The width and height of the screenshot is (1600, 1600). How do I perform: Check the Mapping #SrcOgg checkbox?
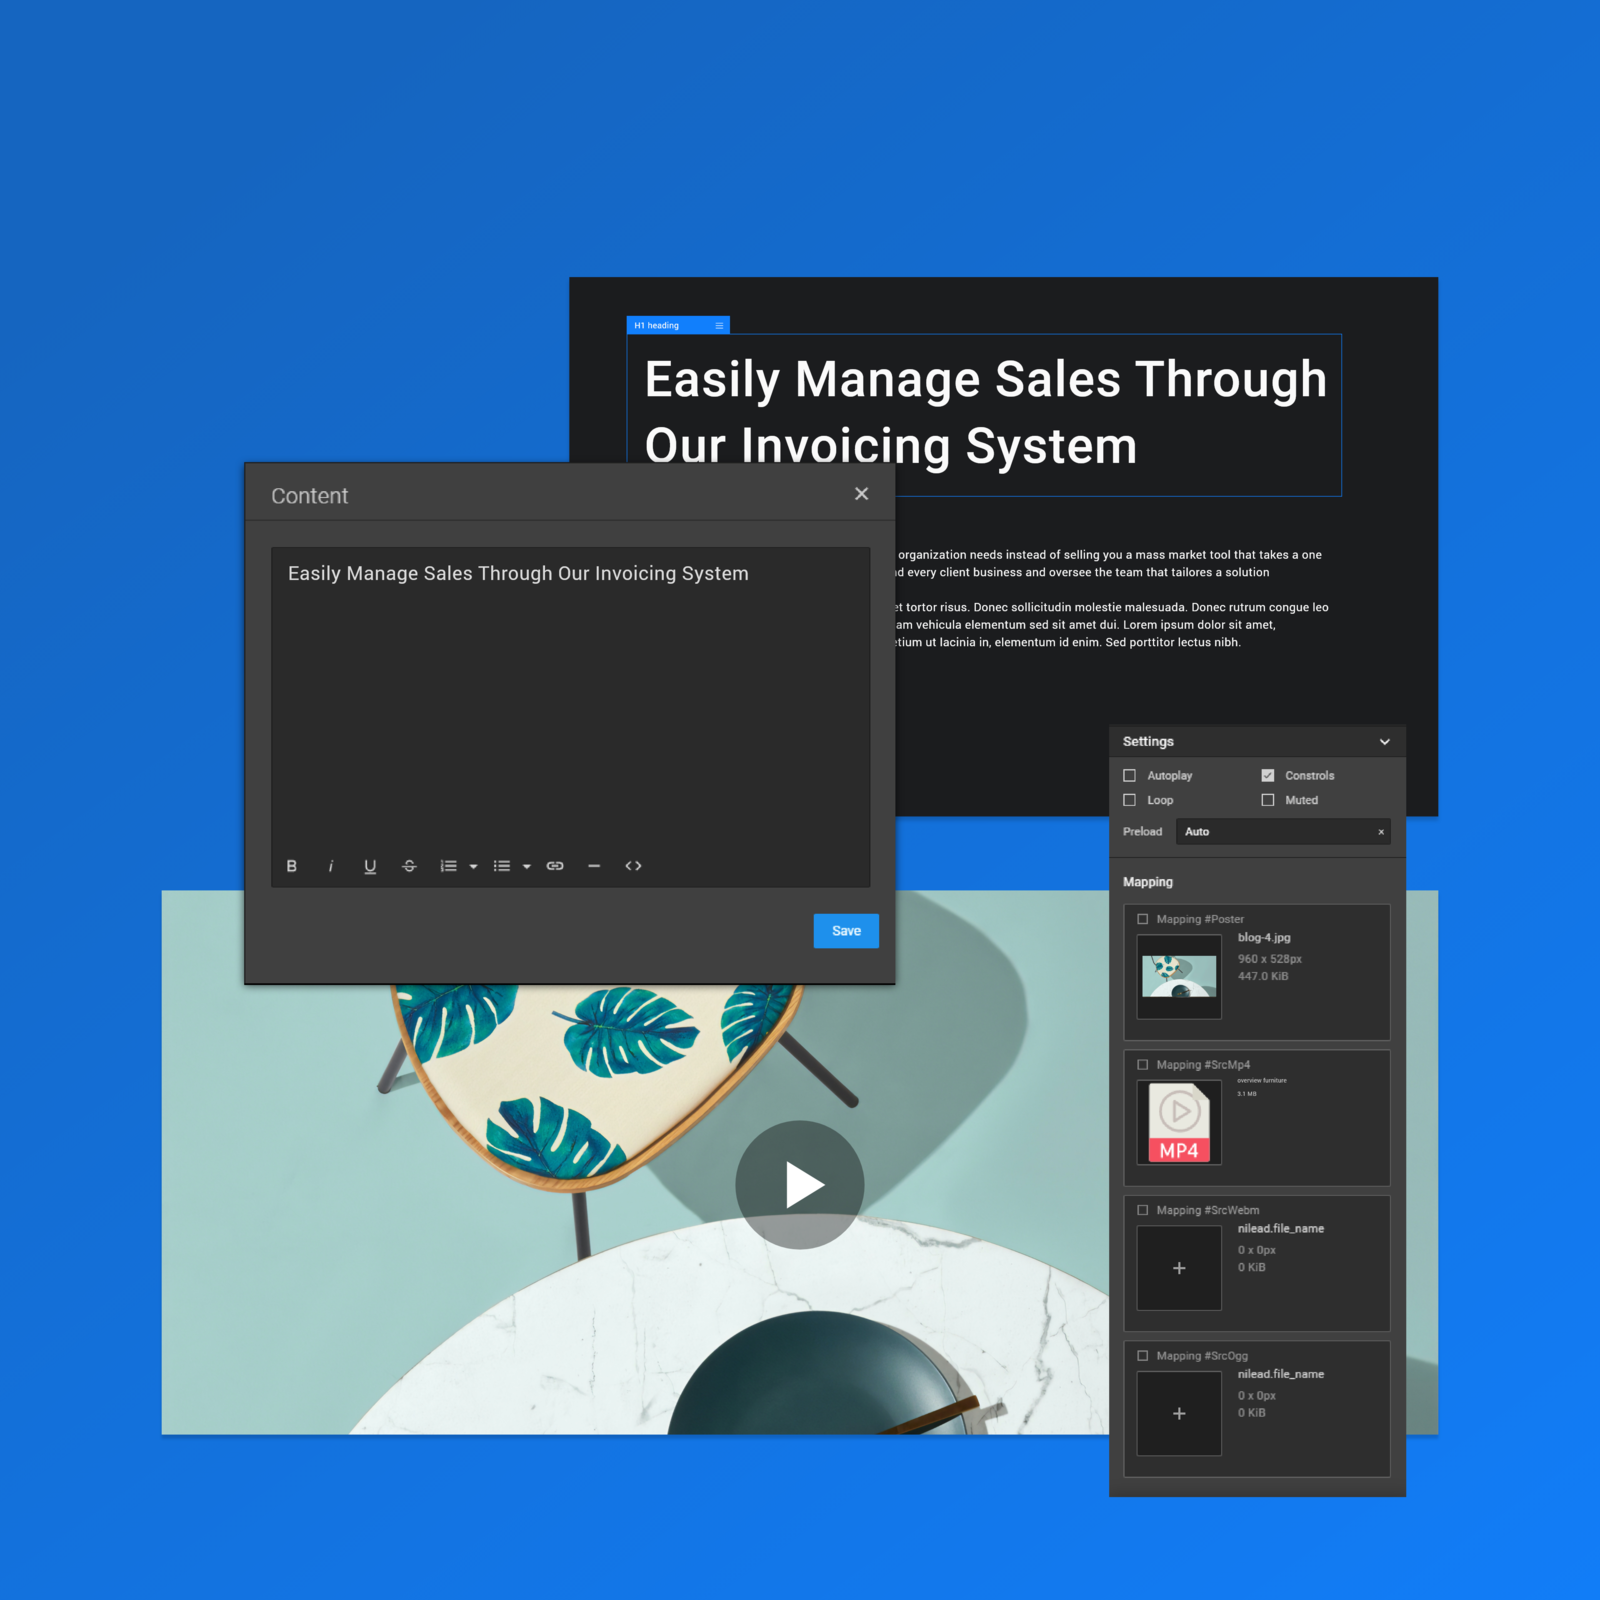(1143, 1356)
